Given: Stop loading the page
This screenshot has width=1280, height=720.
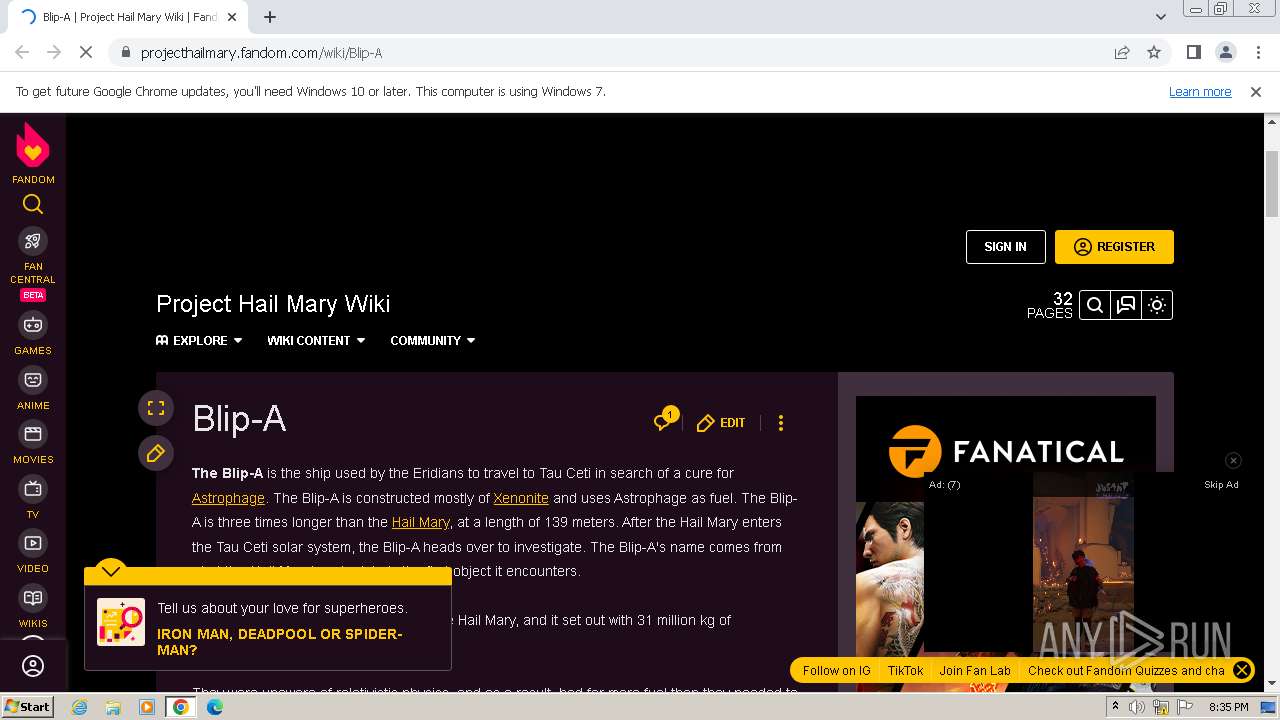Looking at the screenshot, I should tap(85, 53).
